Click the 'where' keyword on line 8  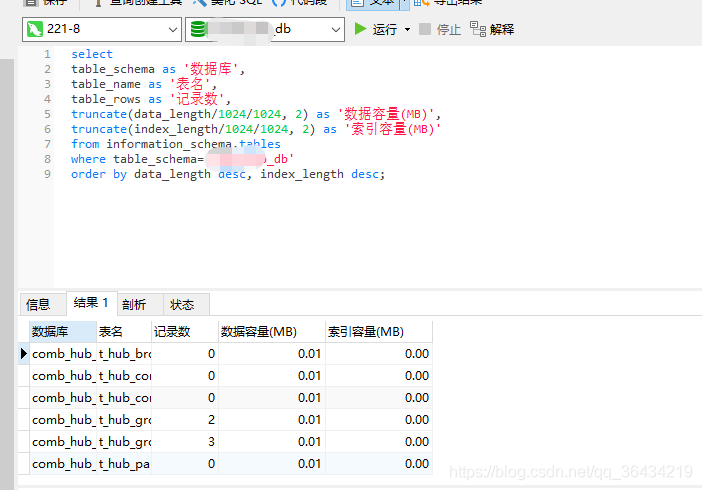[88, 159]
